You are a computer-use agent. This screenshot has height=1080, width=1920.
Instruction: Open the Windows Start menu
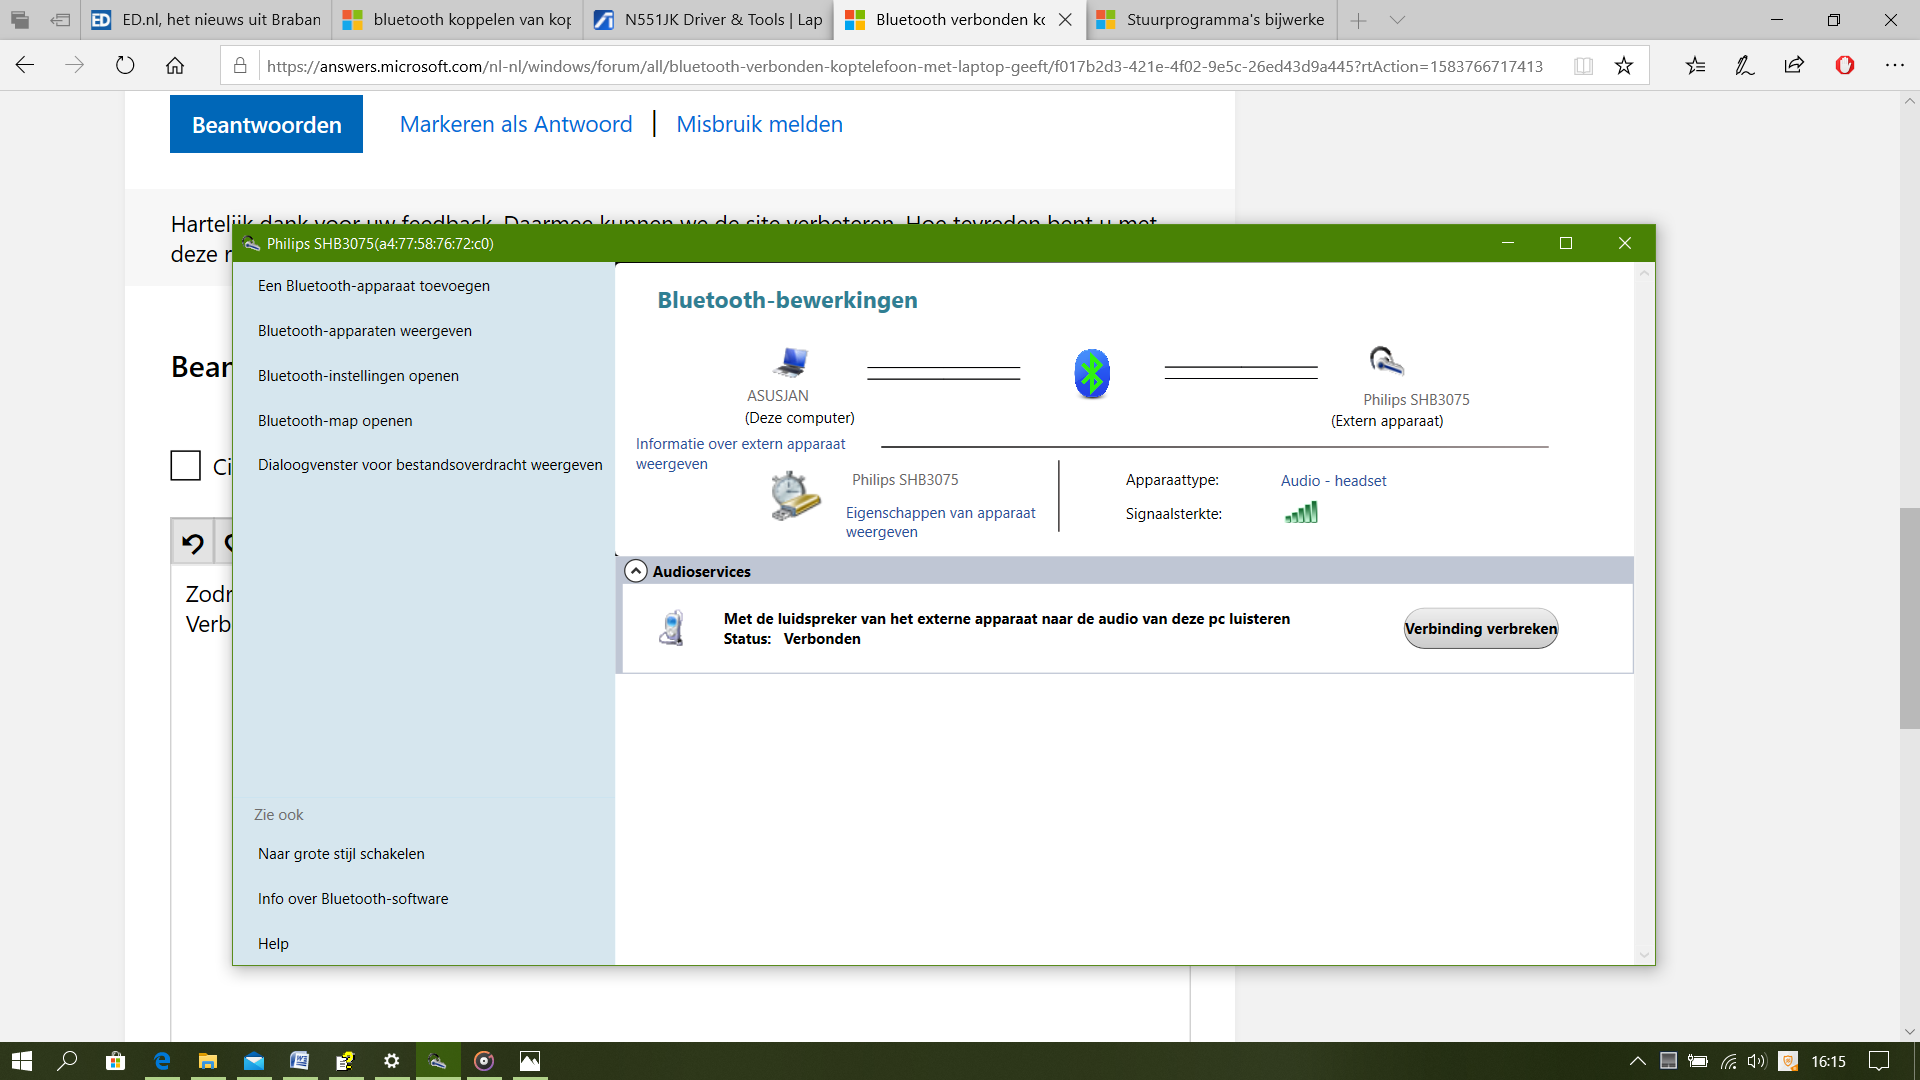click(22, 1061)
